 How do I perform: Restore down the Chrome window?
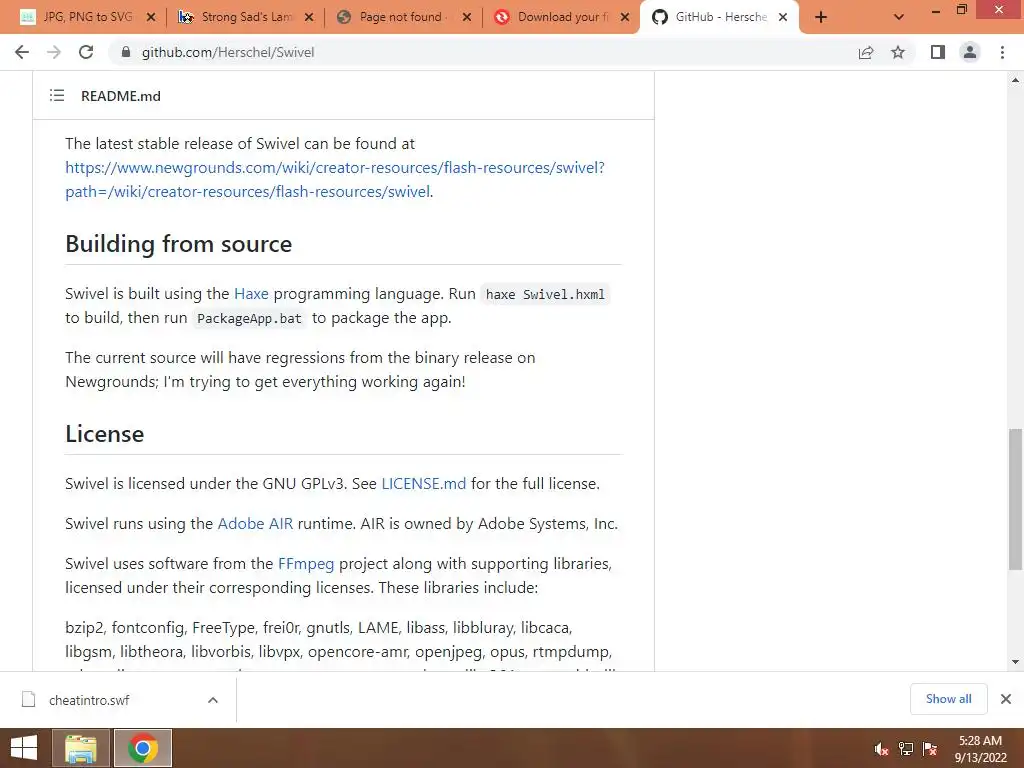[962, 10]
